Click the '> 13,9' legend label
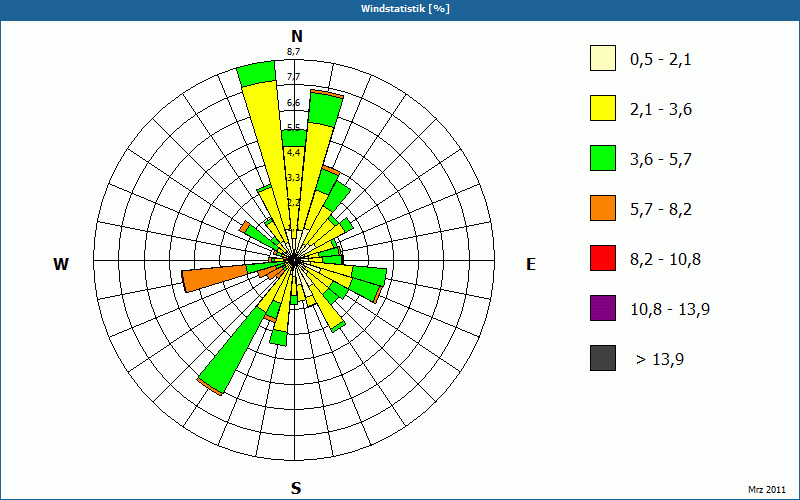This screenshot has width=800, height=500. click(x=660, y=360)
